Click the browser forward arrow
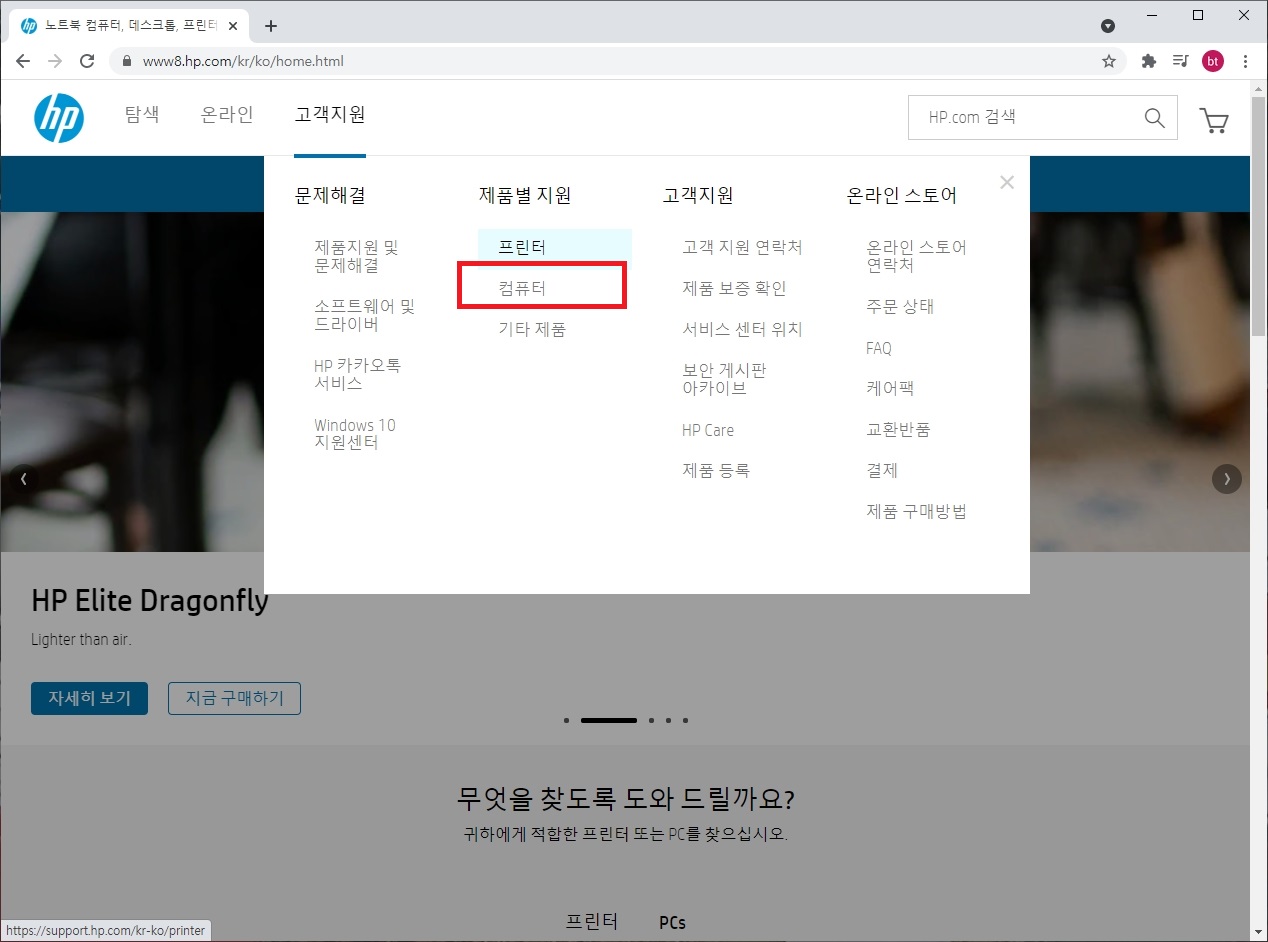Viewport: 1268px width, 942px height. [55, 61]
